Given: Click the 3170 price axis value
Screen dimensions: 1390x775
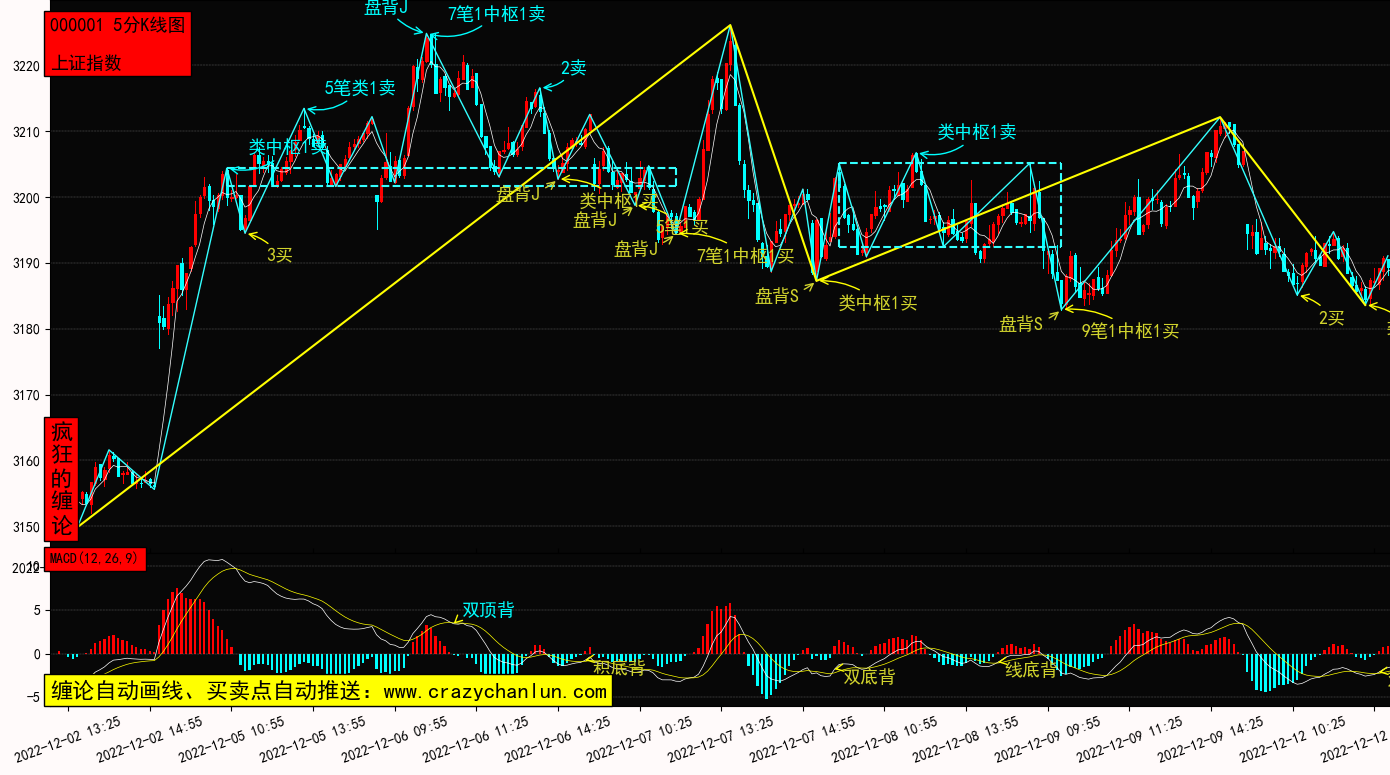Looking at the screenshot, I should click(x=25, y=396).
